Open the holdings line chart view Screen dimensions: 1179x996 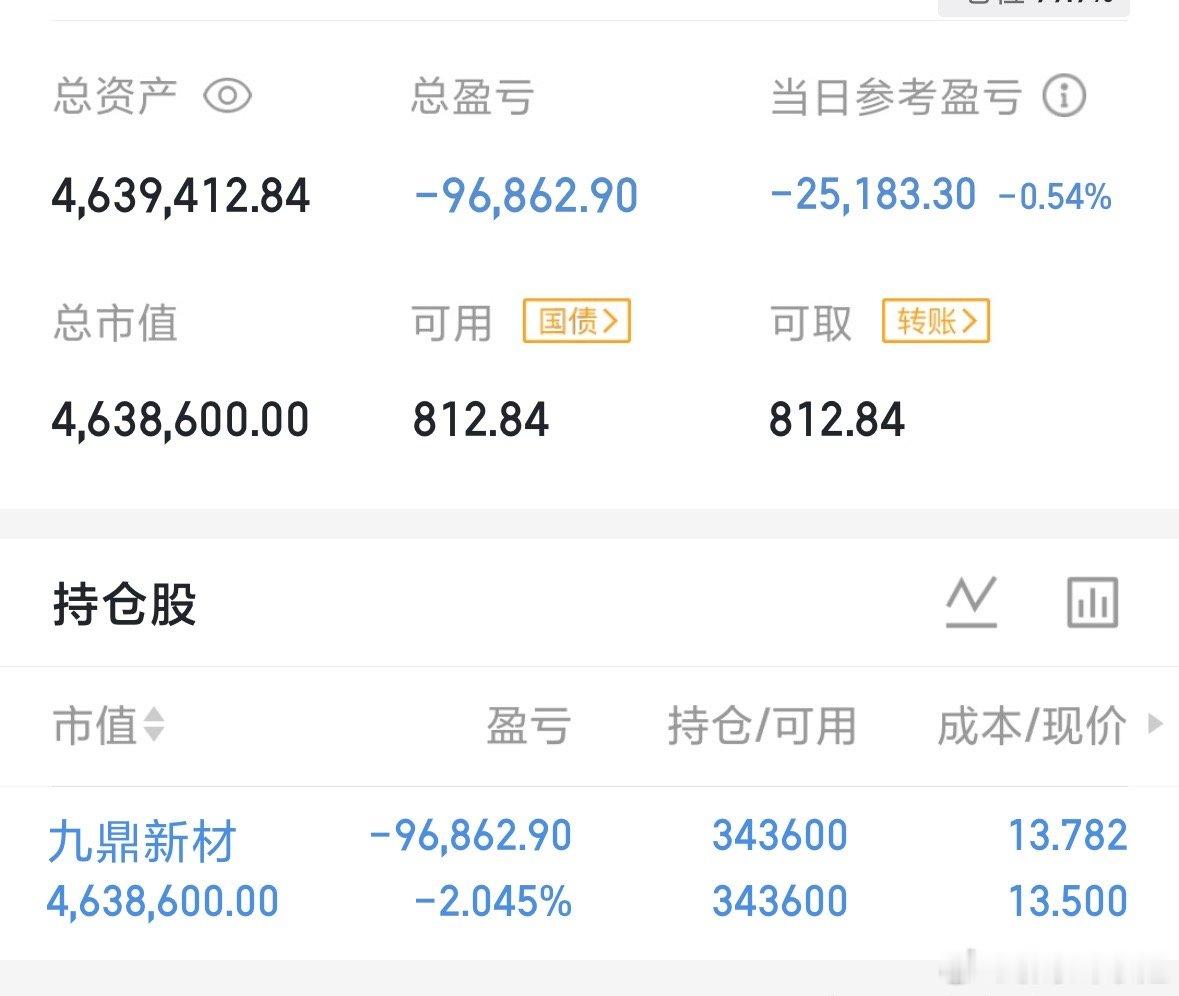pos(971,603)
